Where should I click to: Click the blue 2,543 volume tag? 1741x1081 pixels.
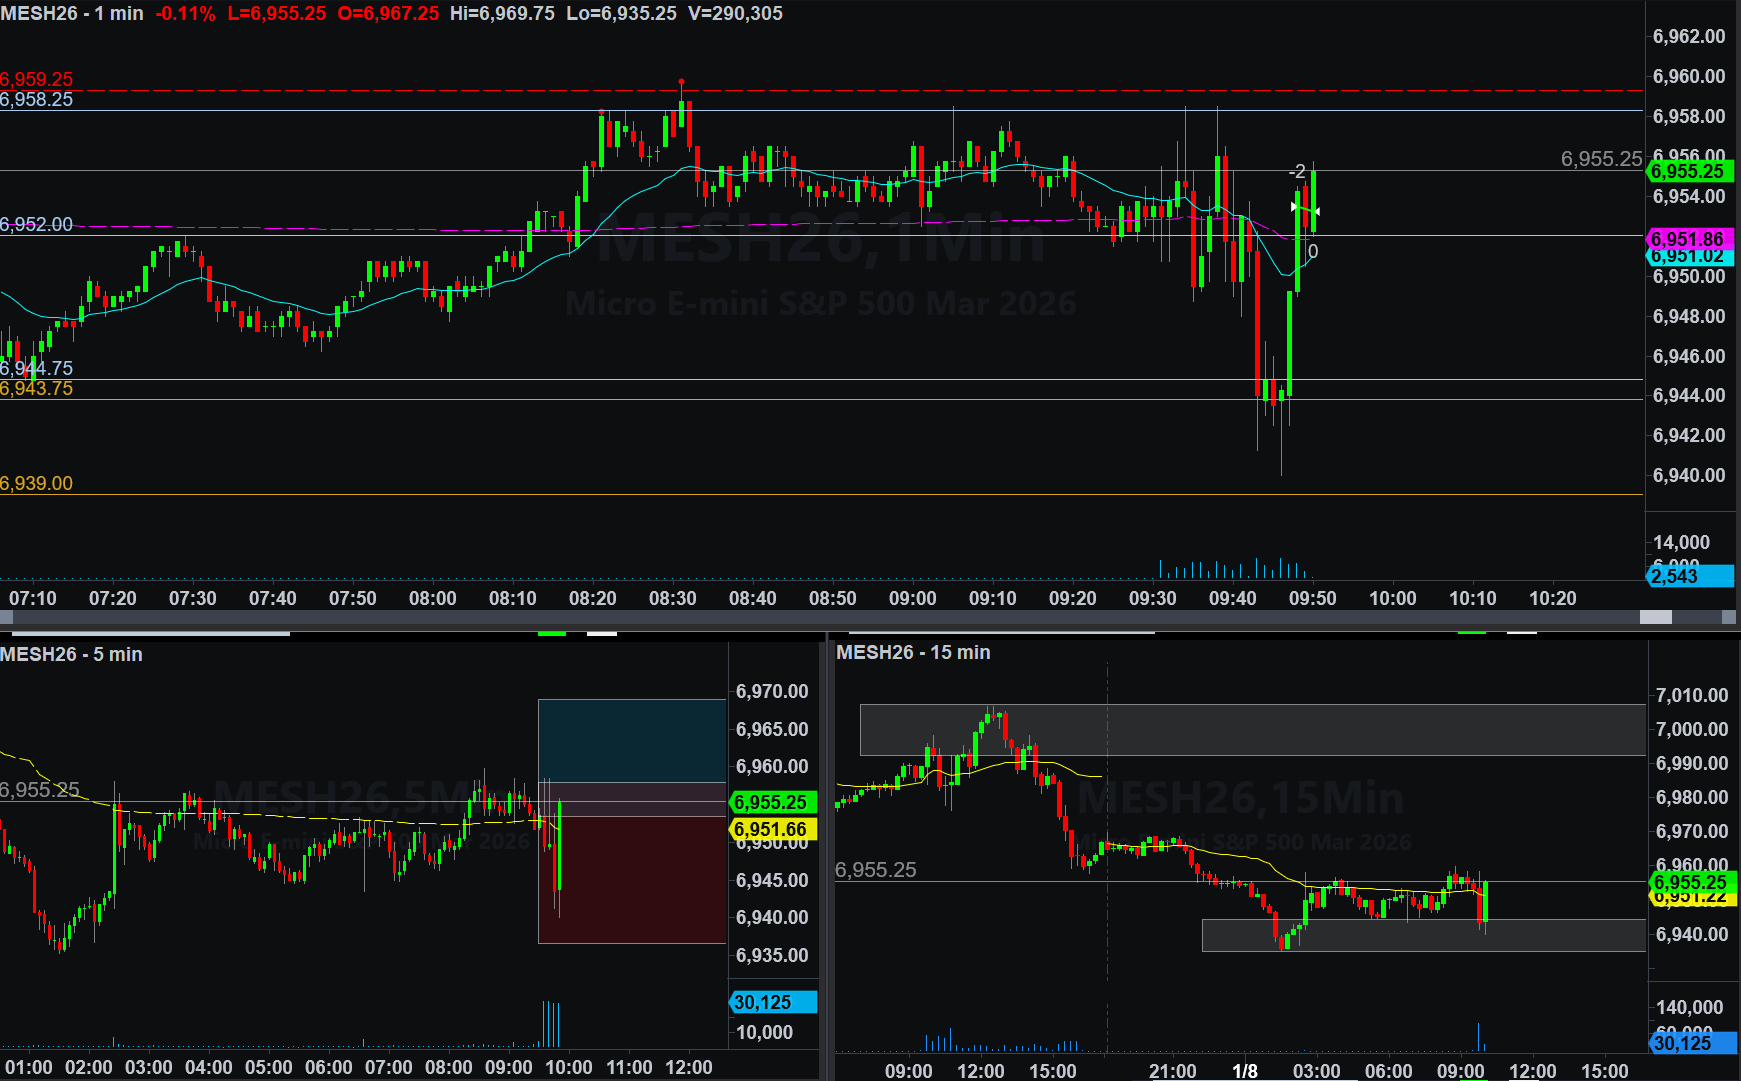click(1688, 576)
